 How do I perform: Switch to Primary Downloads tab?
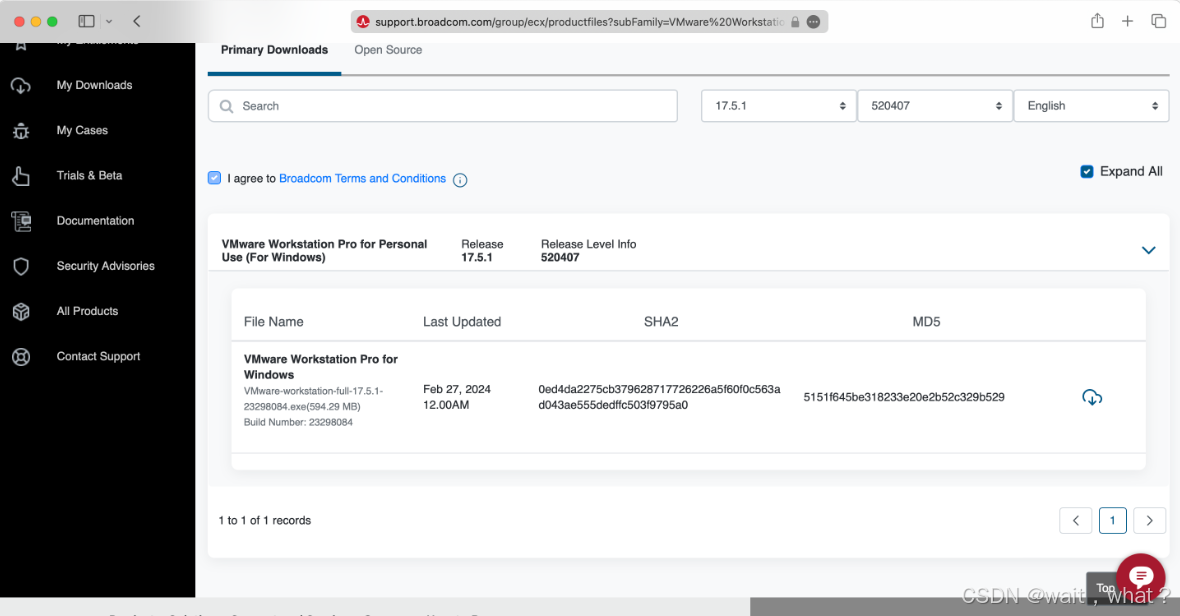coord(274,50)
